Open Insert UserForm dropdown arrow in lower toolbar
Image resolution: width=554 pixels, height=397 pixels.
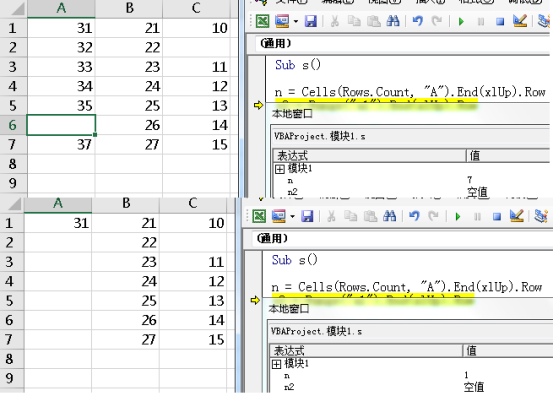click(292, 217)
